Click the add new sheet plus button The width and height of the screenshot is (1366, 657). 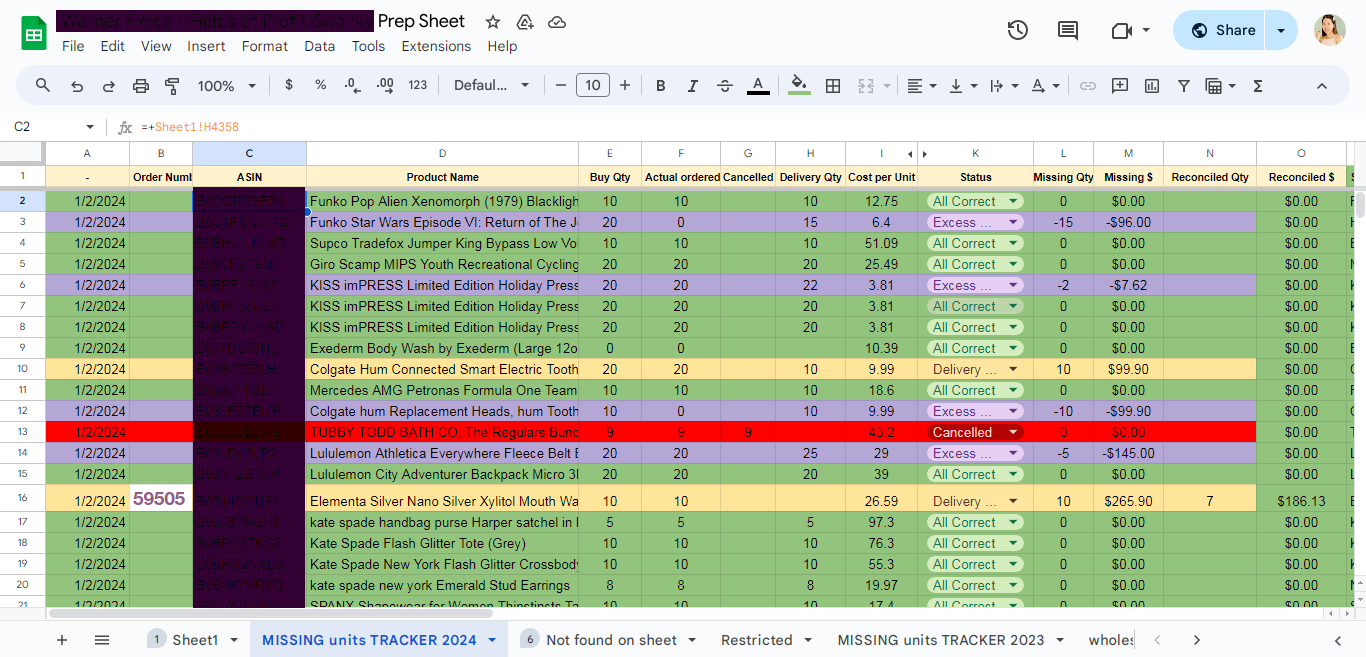(x=62, y=640)
